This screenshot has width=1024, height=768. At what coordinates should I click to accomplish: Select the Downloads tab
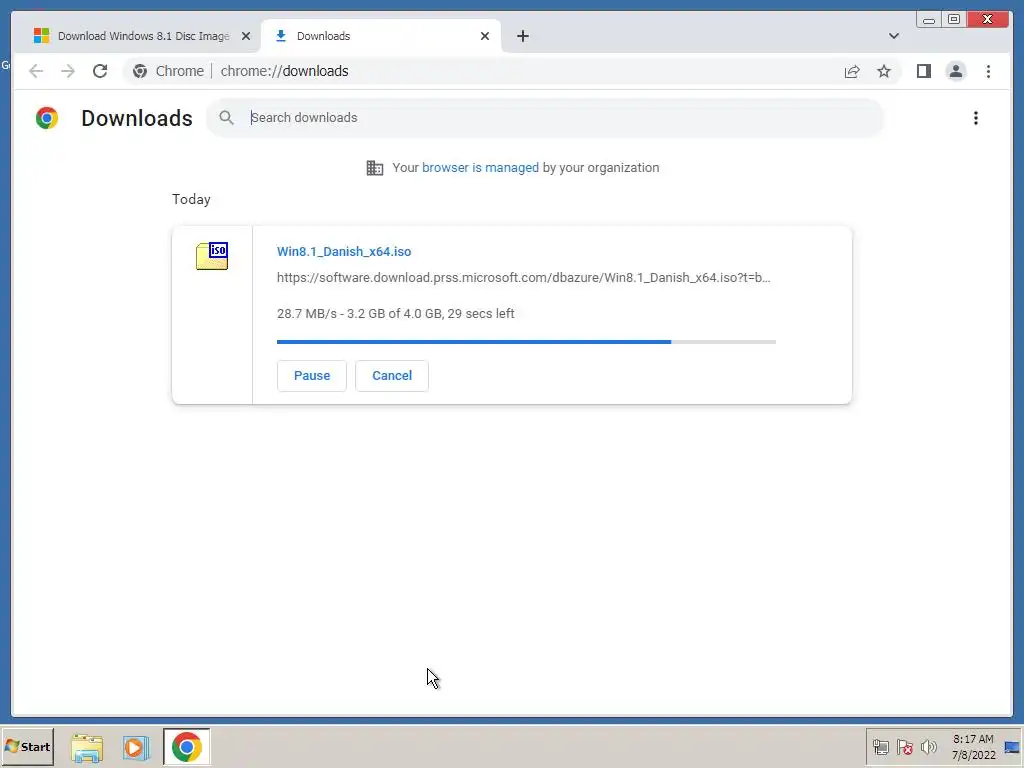pyautogui.click(x=381, y=36)
